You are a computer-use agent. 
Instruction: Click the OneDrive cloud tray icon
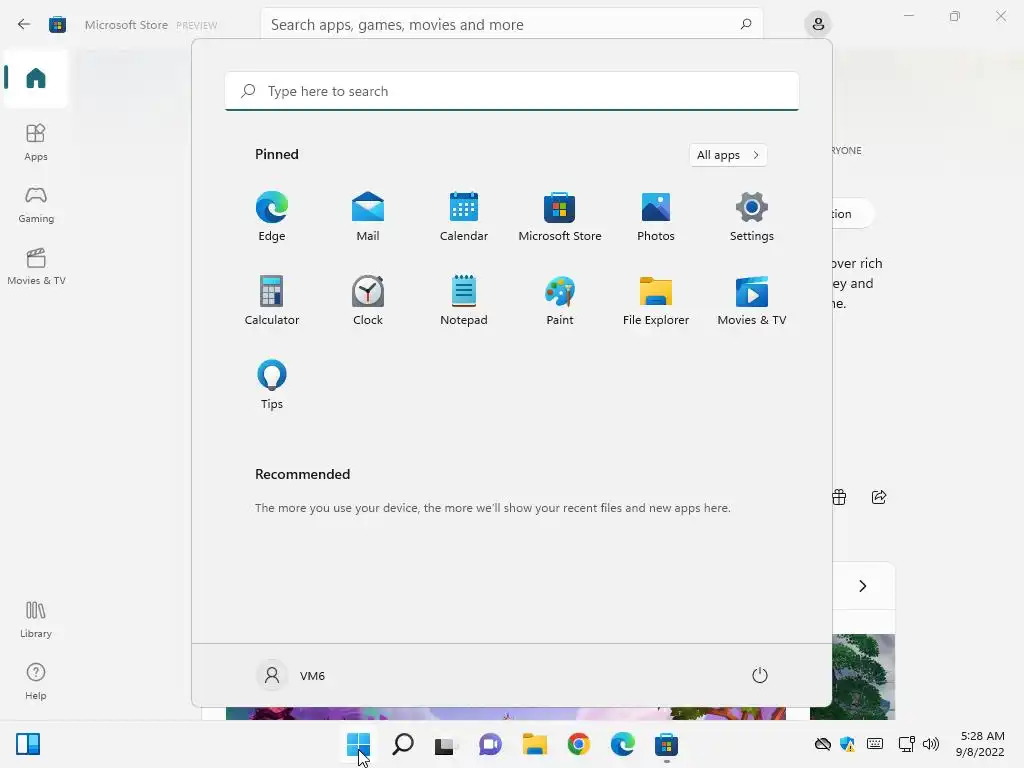tap(823, 744)
